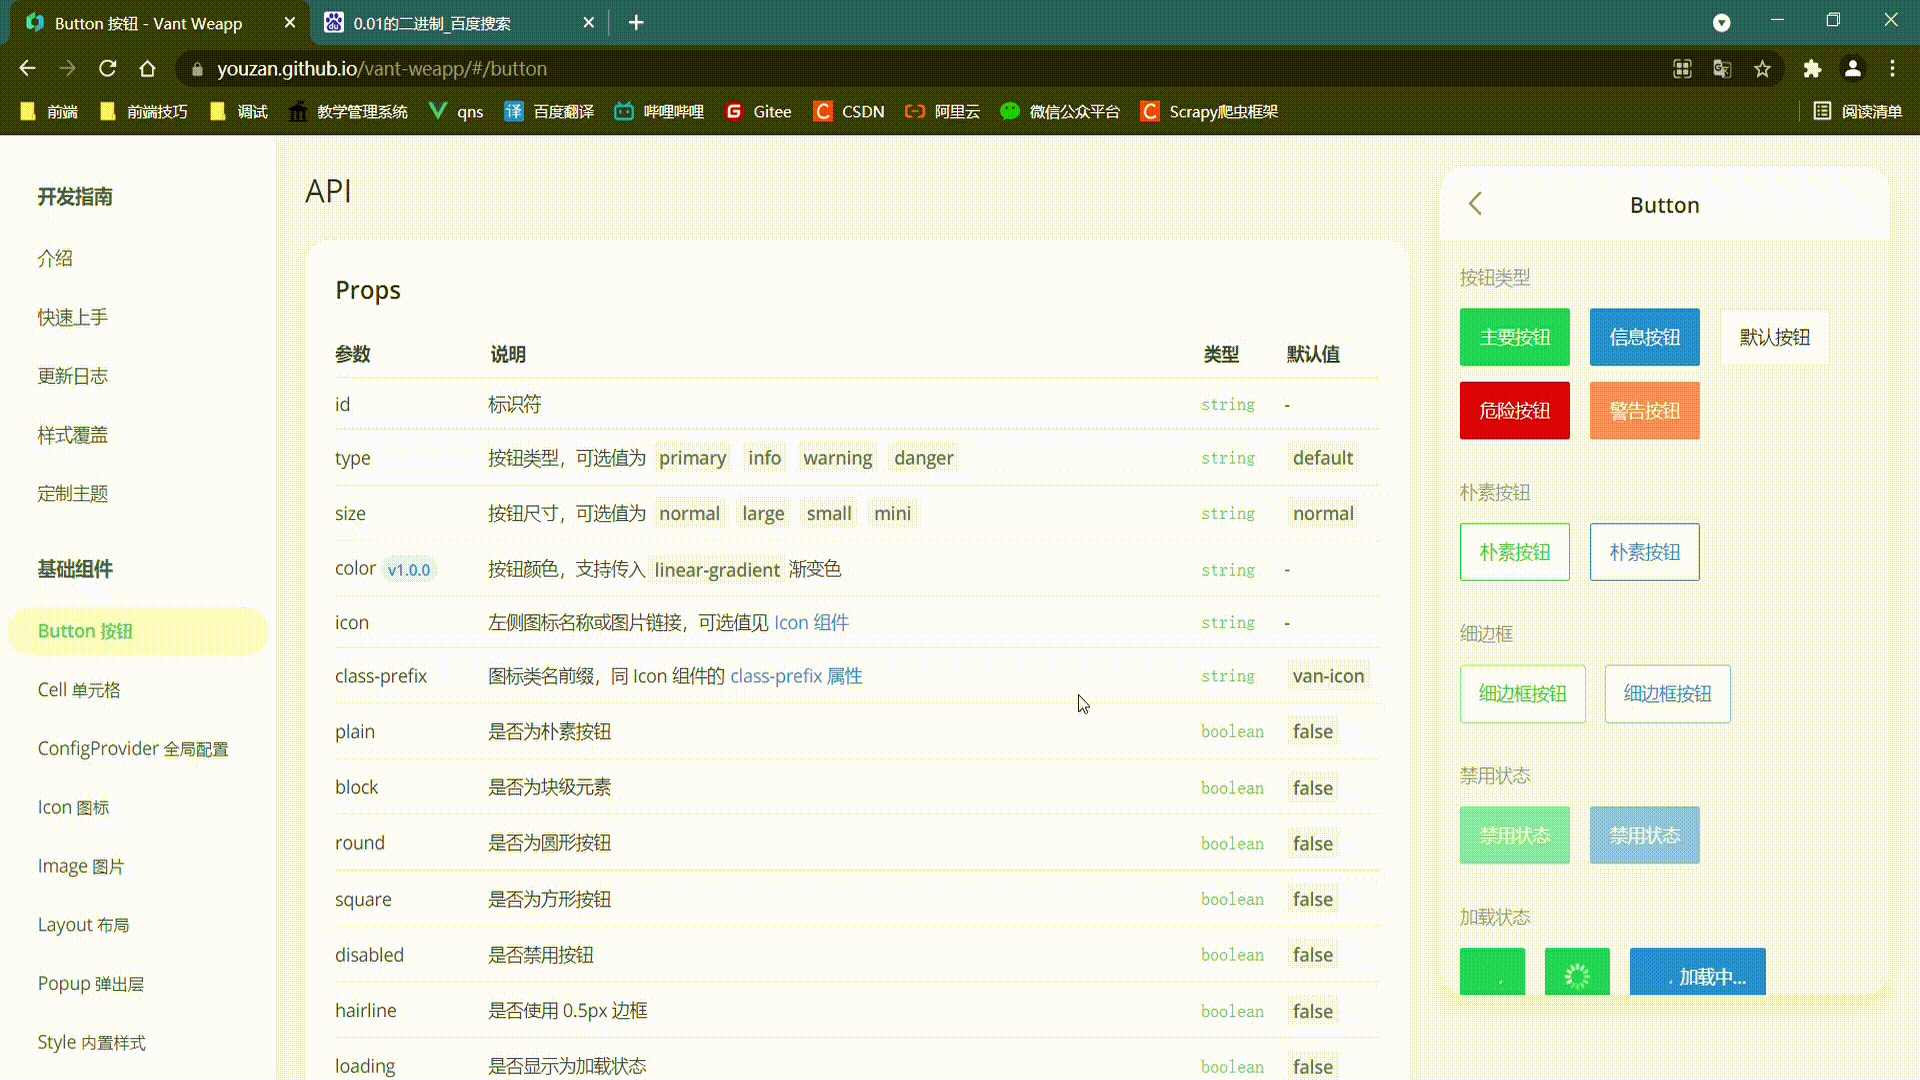Viewport: 1920px width, 1080px height.
Task: Click the blue 细边框按钮
Action: click(1668, 694)
